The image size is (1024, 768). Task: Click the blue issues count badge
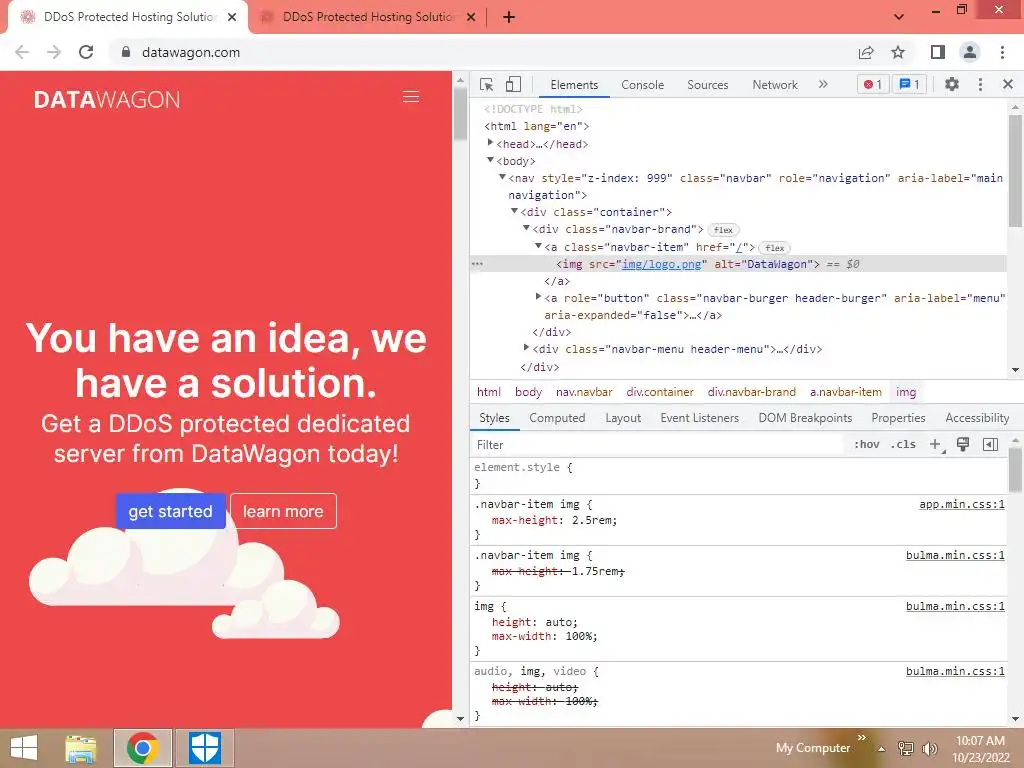coord(909,84)
